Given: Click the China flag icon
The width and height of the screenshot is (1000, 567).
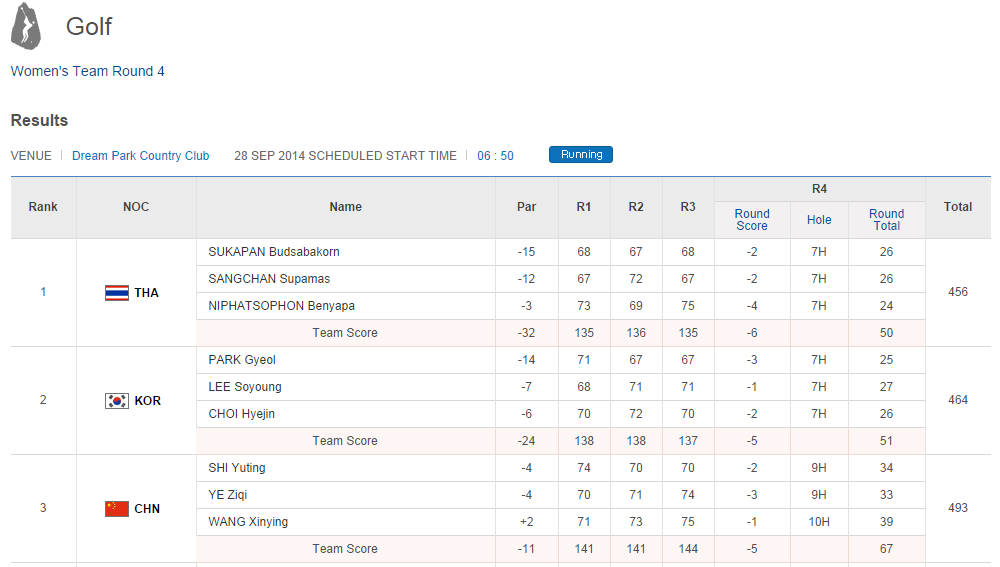Looking at the screenshot, I should [116, 509].
